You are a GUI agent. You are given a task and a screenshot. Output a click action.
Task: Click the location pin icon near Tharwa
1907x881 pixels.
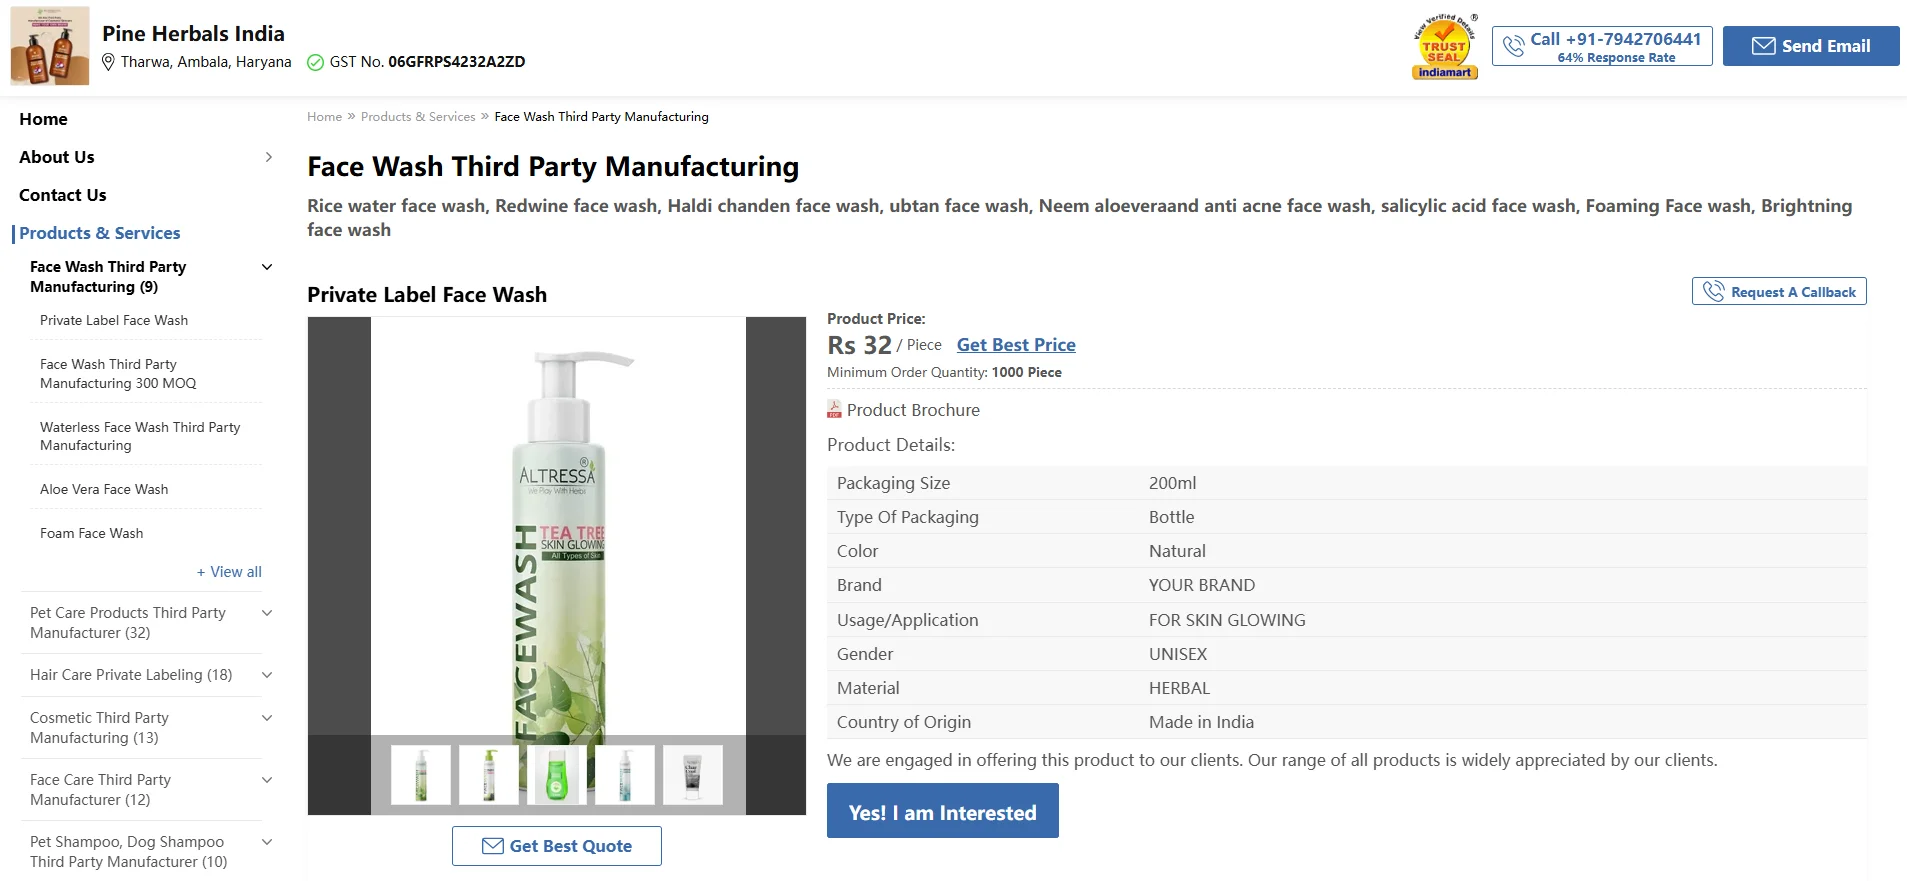(x=109, y=62)
